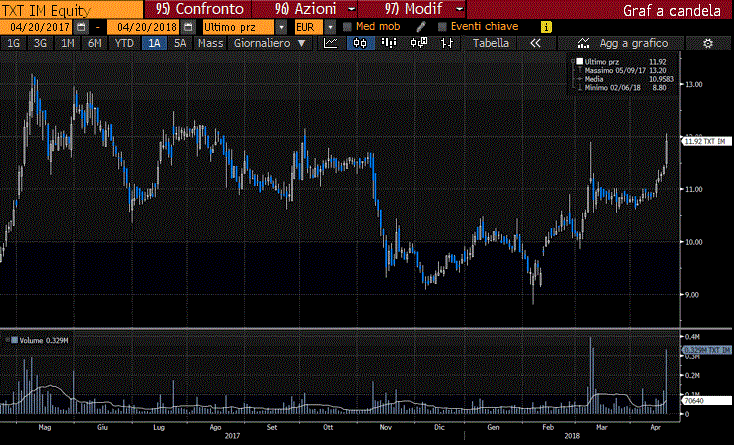Select the bar chart style icon
Viewport: 734px width, 445px height.
pyautogui.click(x=389, y=44)
